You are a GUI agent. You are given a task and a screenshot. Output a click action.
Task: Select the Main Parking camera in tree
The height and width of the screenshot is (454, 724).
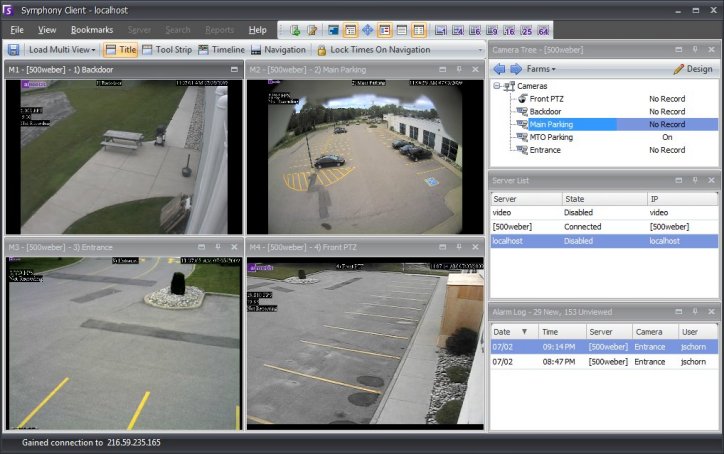551,124
